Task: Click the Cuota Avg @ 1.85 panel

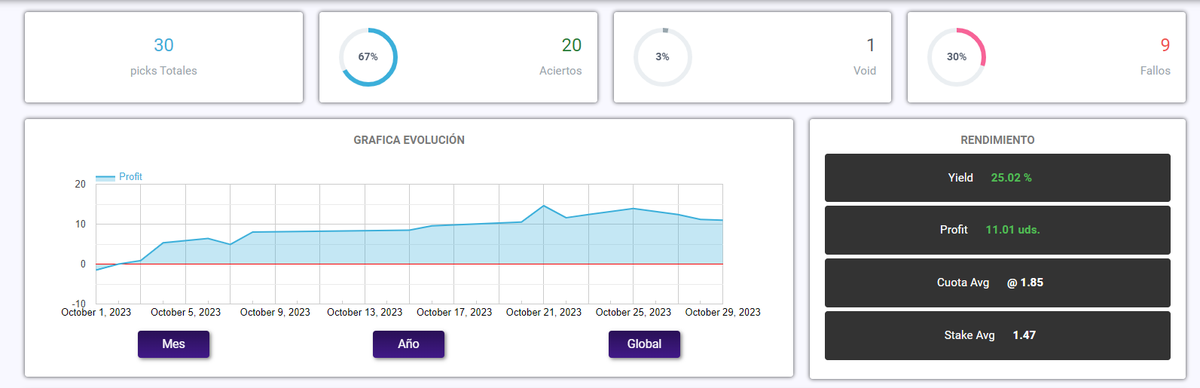Action: click(x=997, y=283)
